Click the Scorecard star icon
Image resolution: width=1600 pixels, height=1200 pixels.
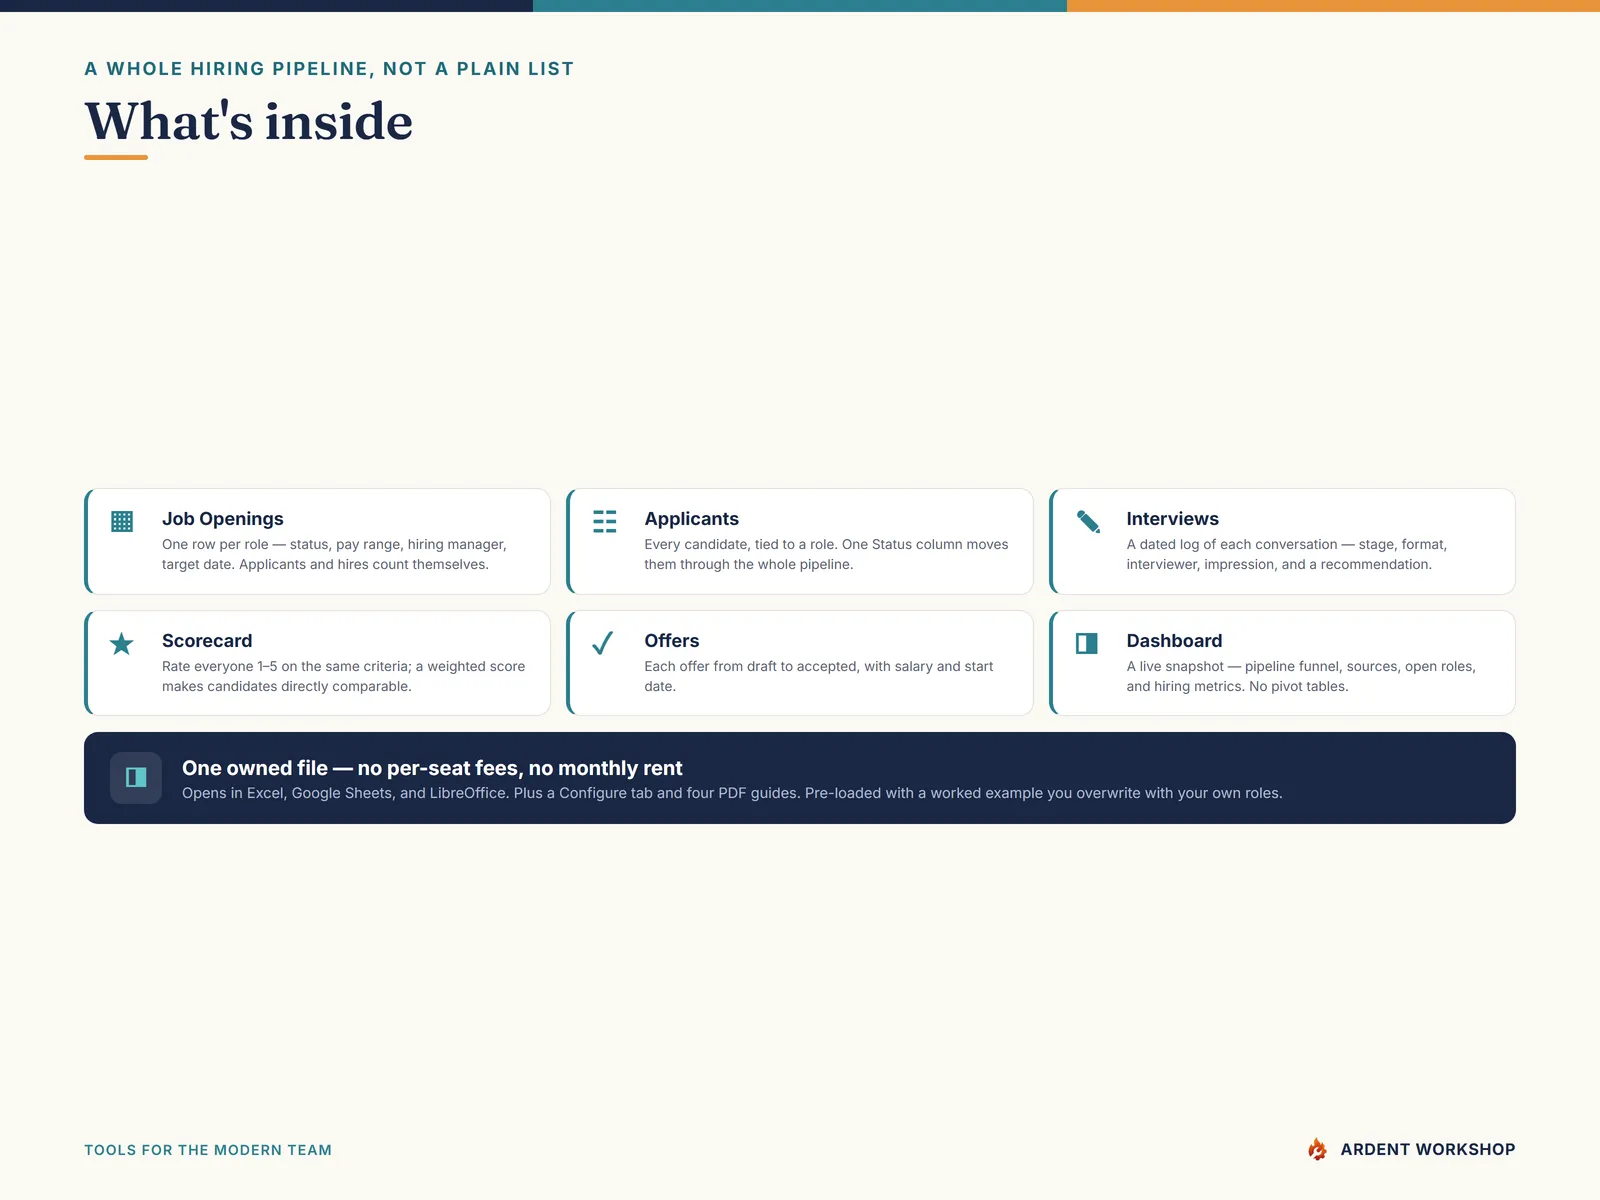[122, 643]
